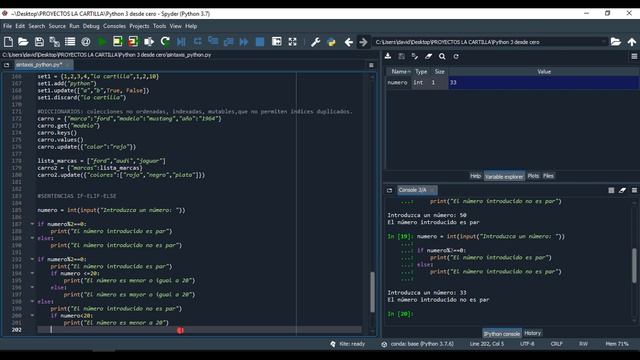
Task: Go forward with the right arrow icon
Action: click(x=363, y=42)
